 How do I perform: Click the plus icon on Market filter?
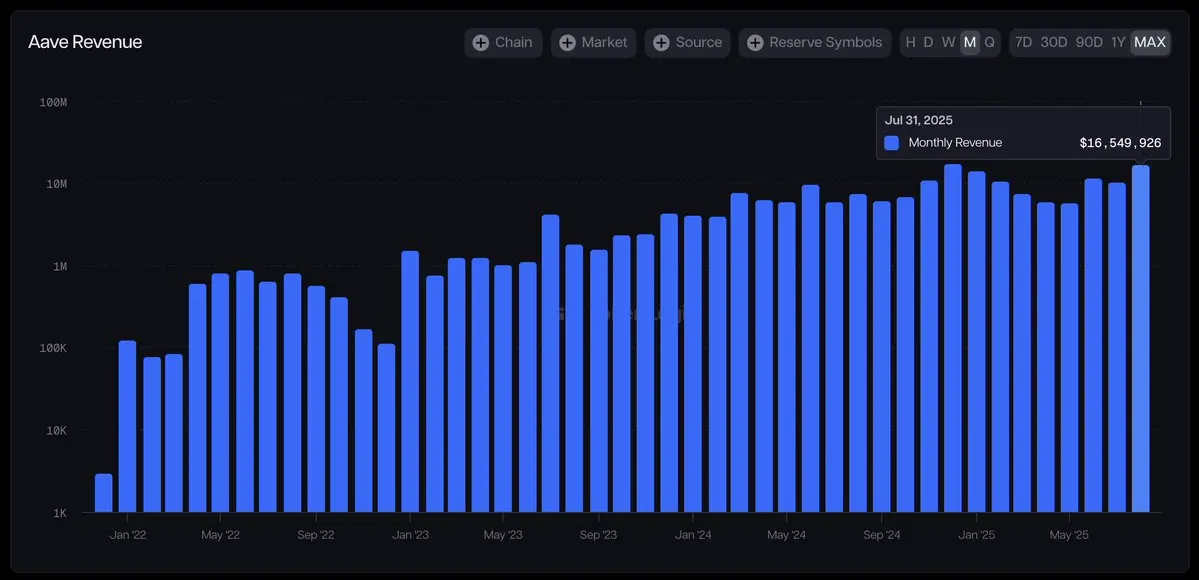pyautogui.click(x=567, y=43)
